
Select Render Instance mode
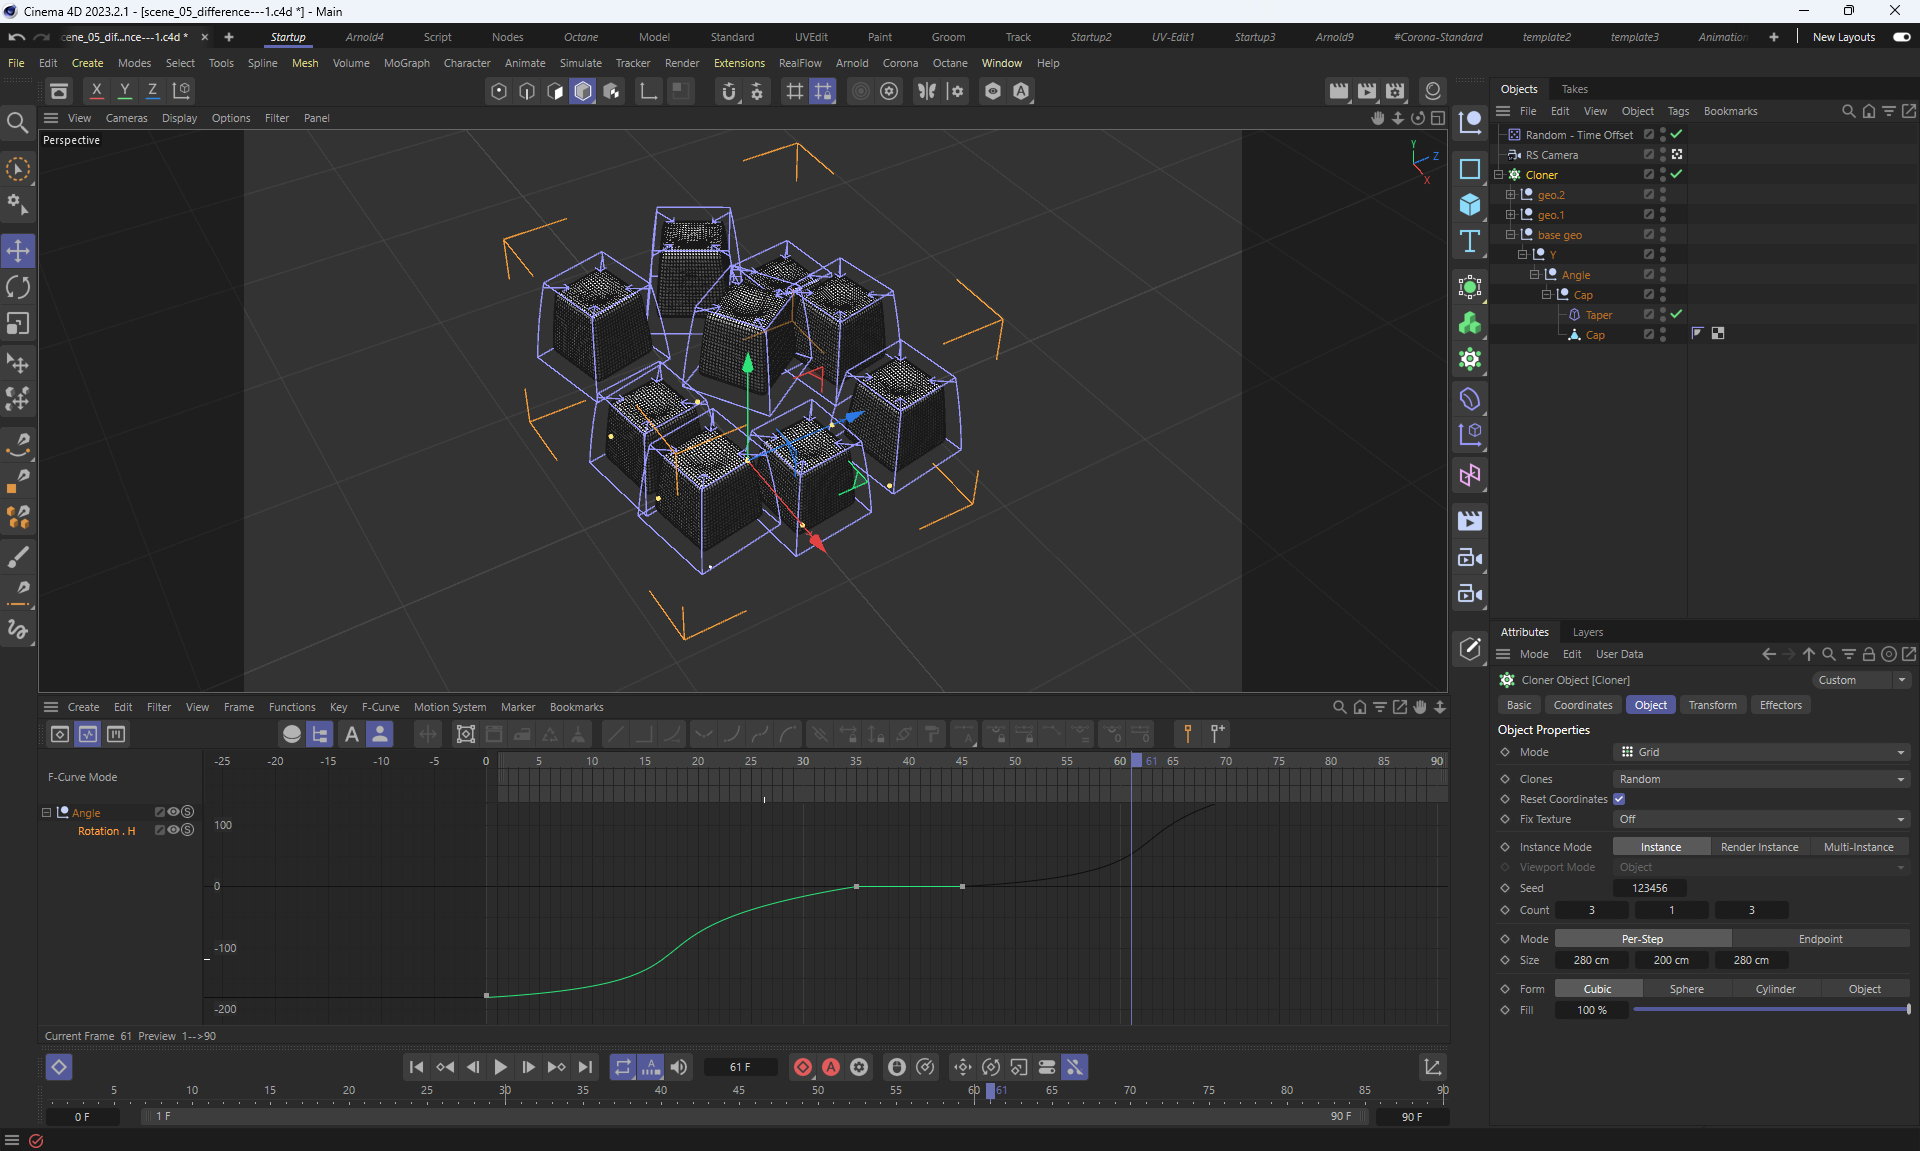pos(1759,847)
